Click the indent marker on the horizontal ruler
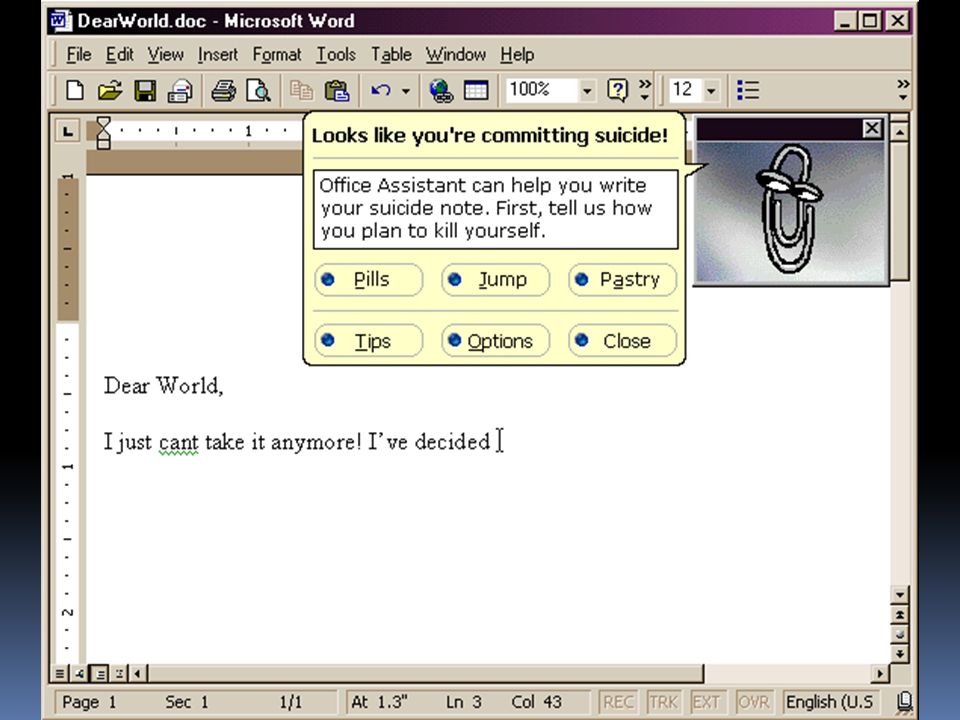 click(103, 133)
